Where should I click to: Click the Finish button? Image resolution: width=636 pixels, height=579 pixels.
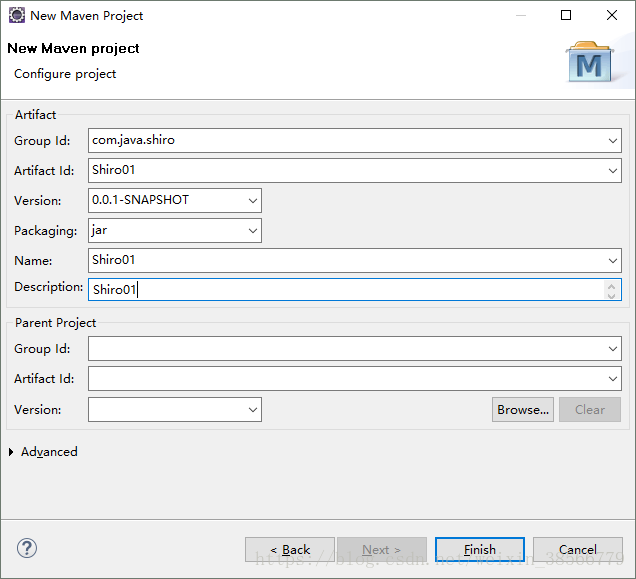coord(480,549)
